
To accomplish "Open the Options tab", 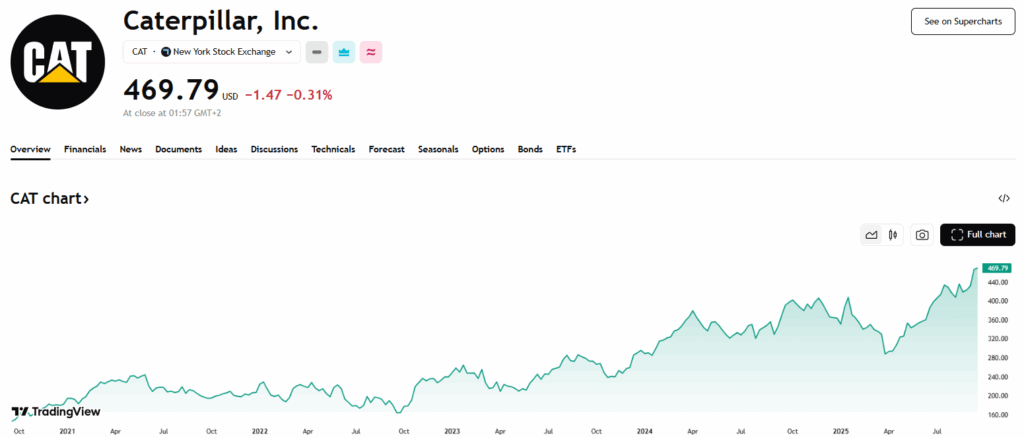I will pyautogui.click(x=488, y=149).
